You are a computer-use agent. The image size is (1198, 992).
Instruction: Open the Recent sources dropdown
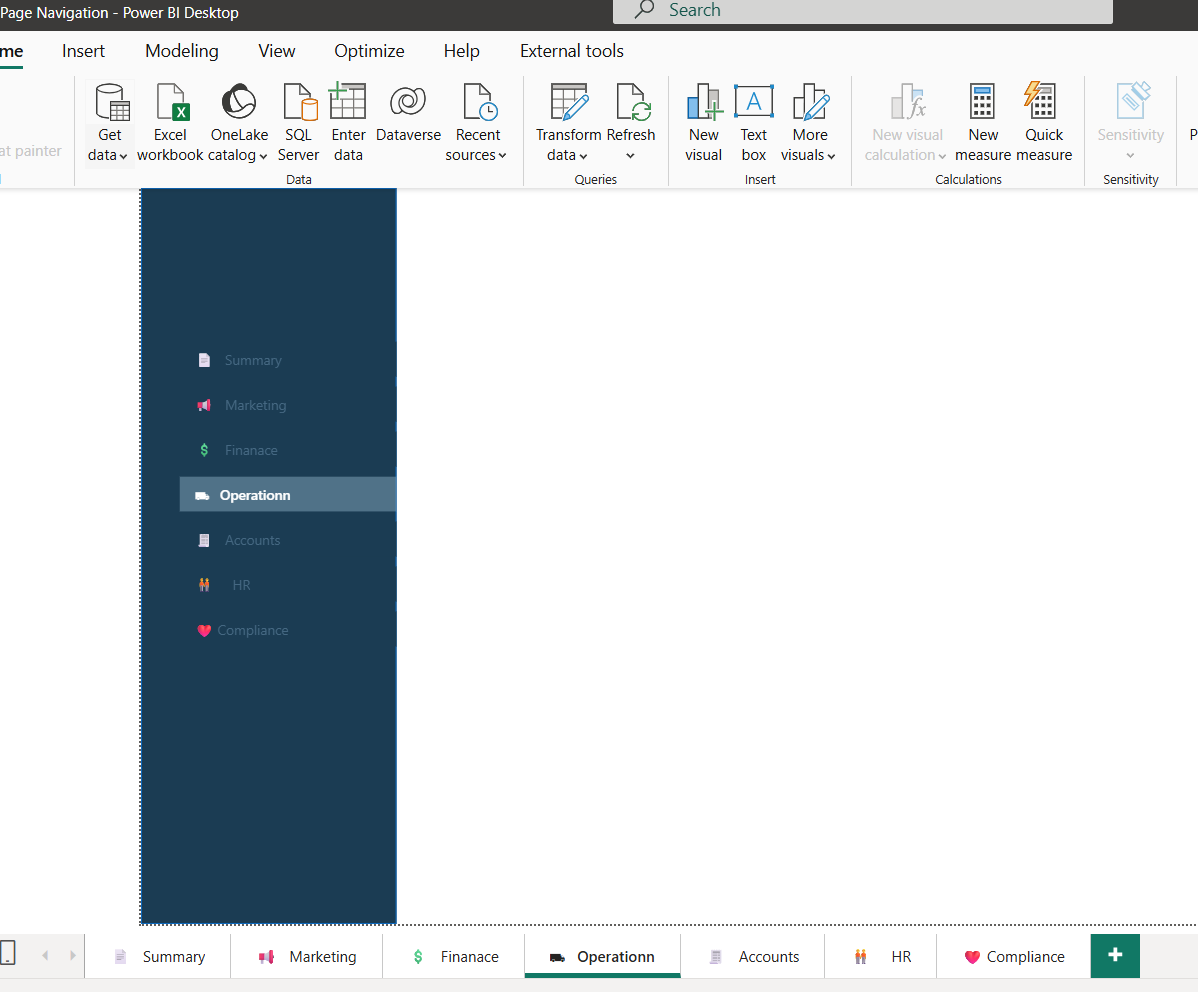coord(477,155)
